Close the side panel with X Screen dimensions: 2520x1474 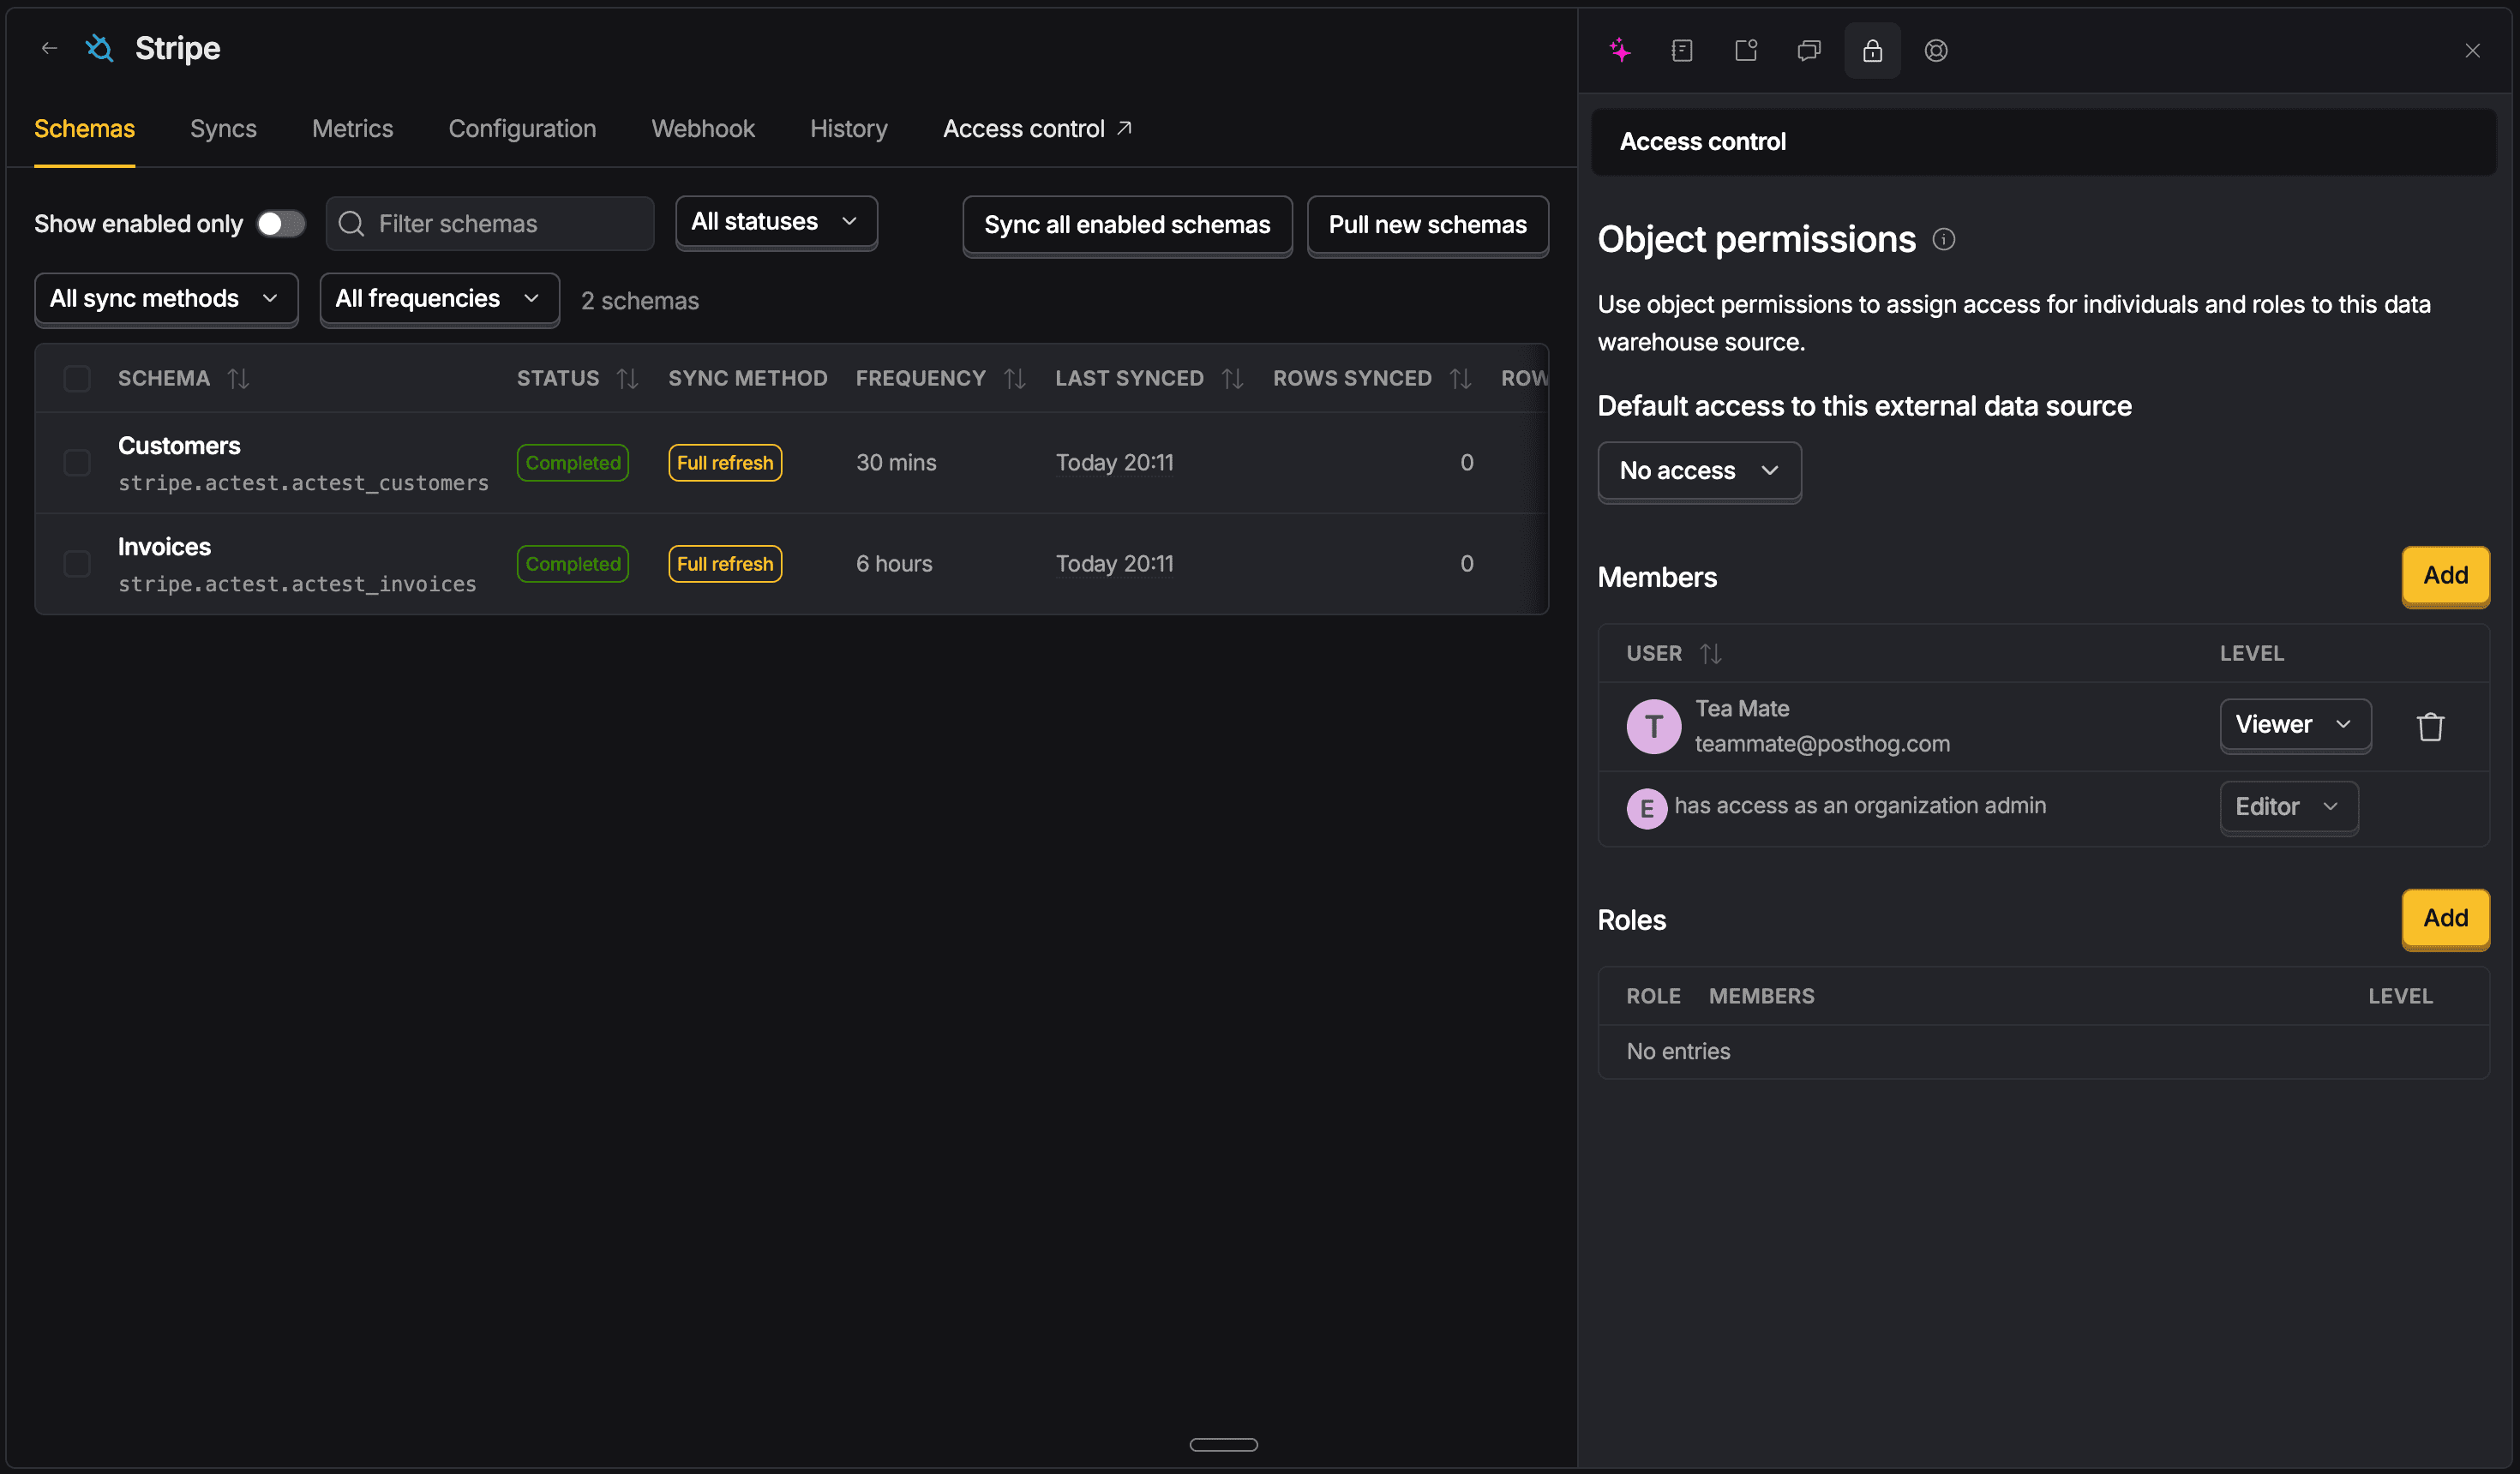click(2472, 50)
